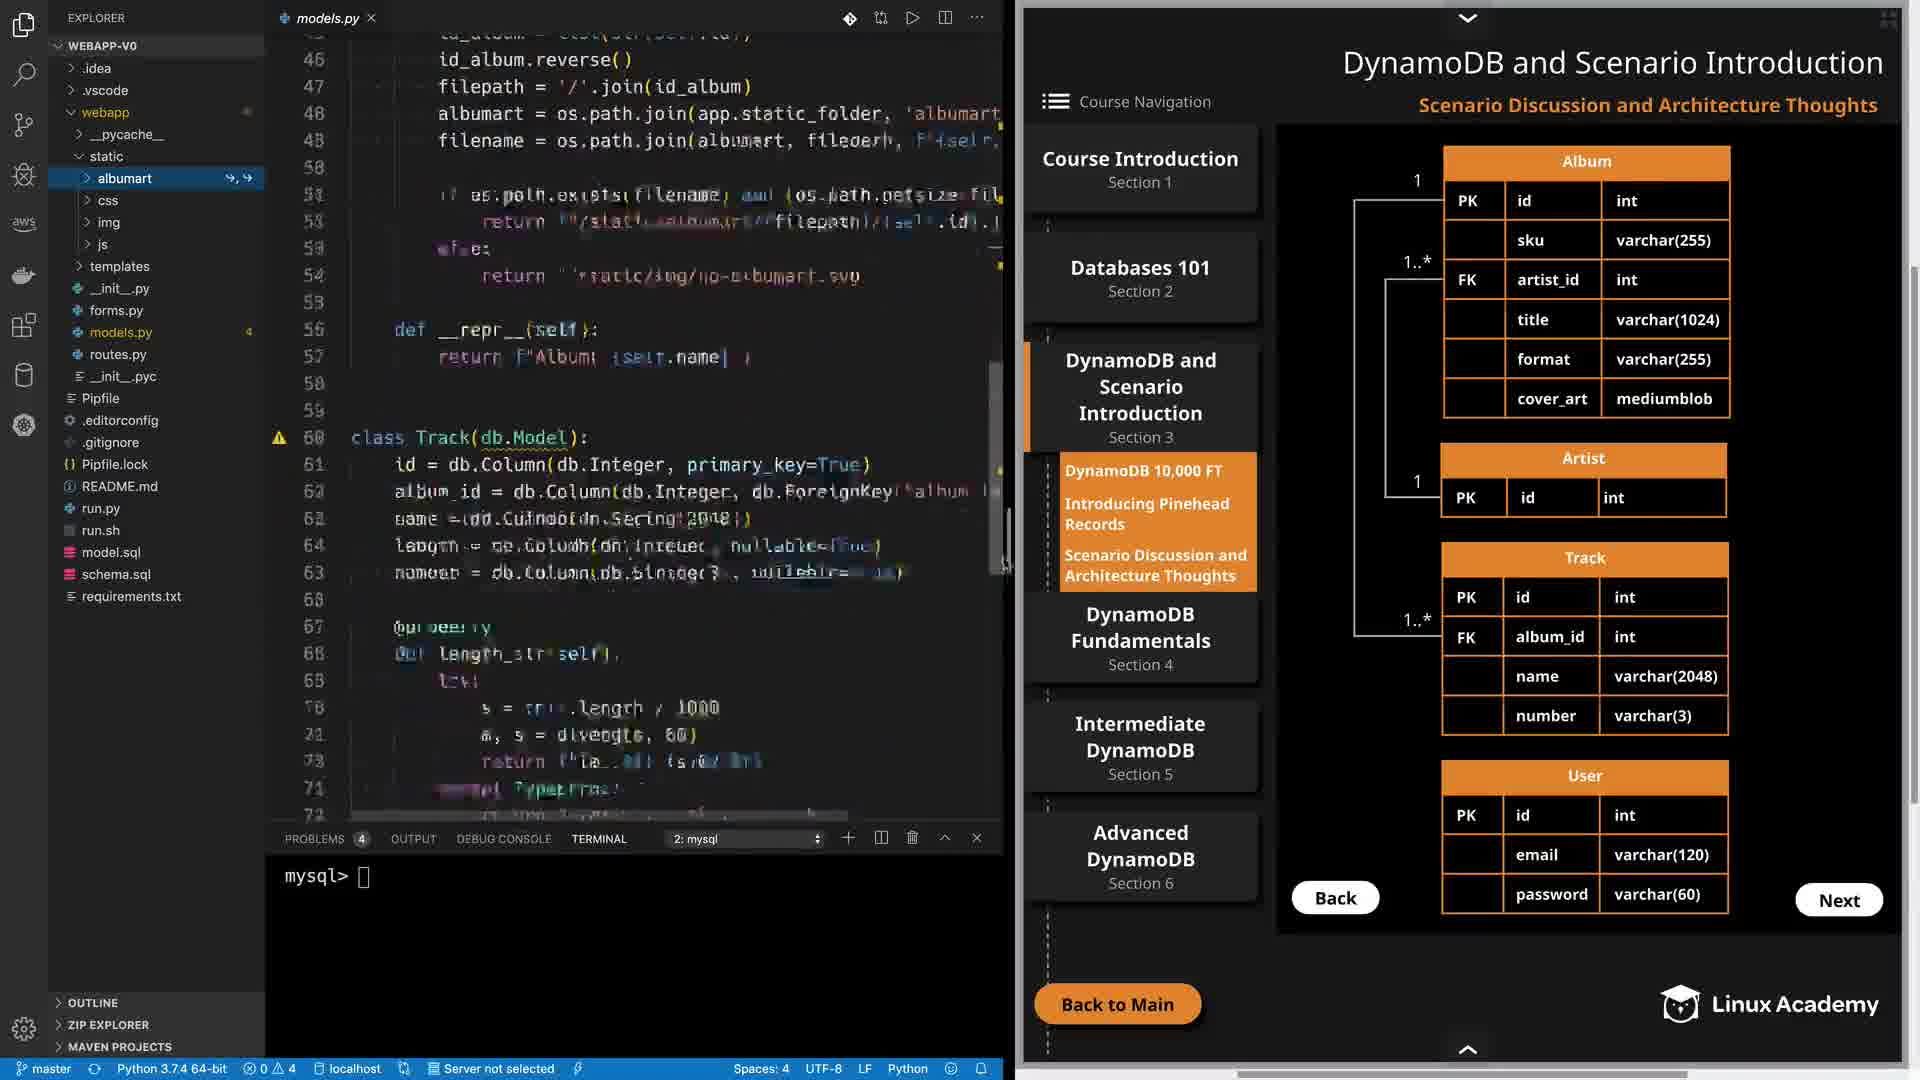Maximize the terminal panel with chevron up
The height and width of the screenshot is (1080, 1920).
pos(945,838)
